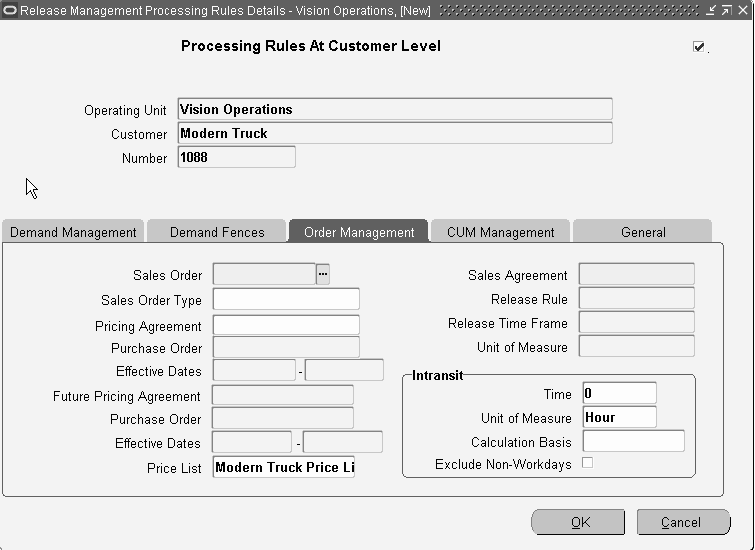Click the Customer field showing Modern Truck
The width and height of the screenshot is (755, 550).
point(395,133)
